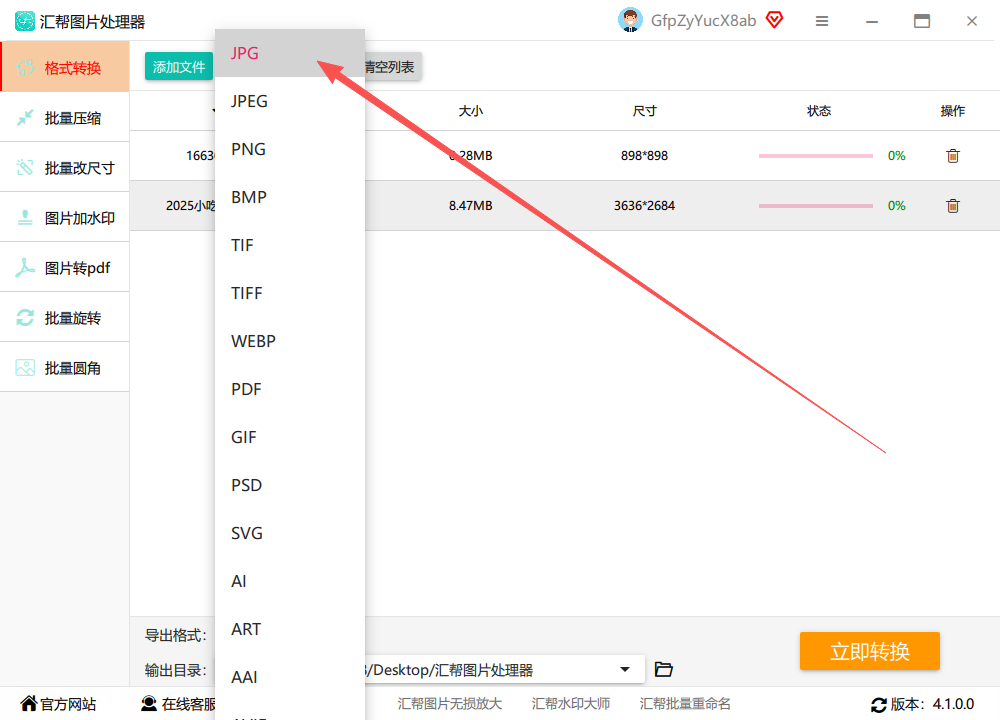This screenshot has width=1000, height=720.
Task: Check for updates via version refresh icon
Action: pos(879,705)
